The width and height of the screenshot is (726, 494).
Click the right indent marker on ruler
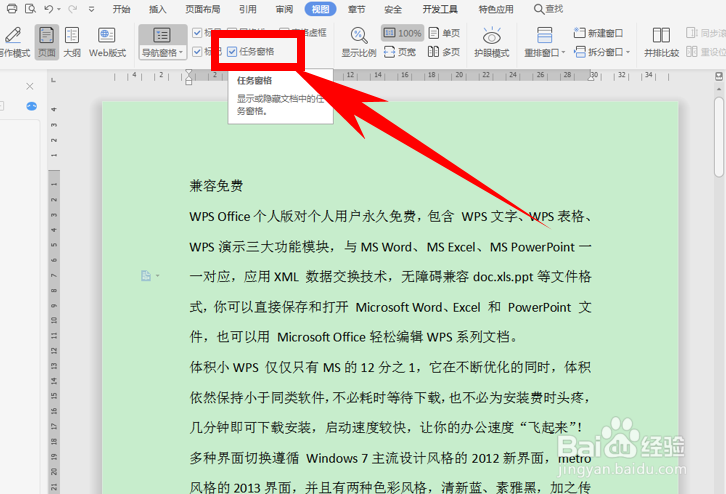click(592, 76)
